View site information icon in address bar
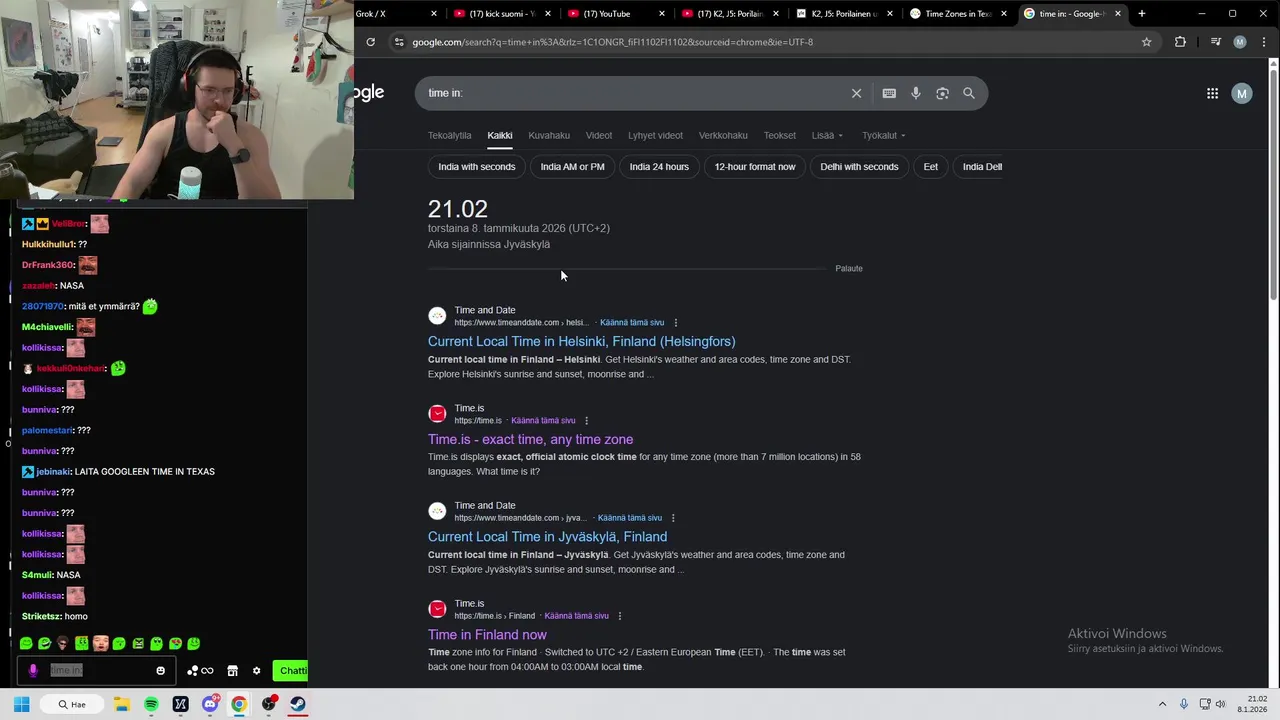Image resolution: width=1280 pixels, height=720 pixels. pos(399,42)
